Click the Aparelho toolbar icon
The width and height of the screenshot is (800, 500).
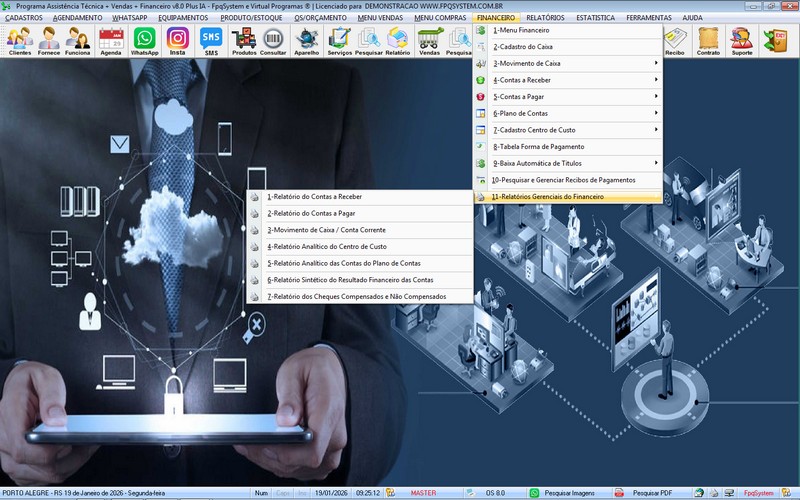coord(307,41)
